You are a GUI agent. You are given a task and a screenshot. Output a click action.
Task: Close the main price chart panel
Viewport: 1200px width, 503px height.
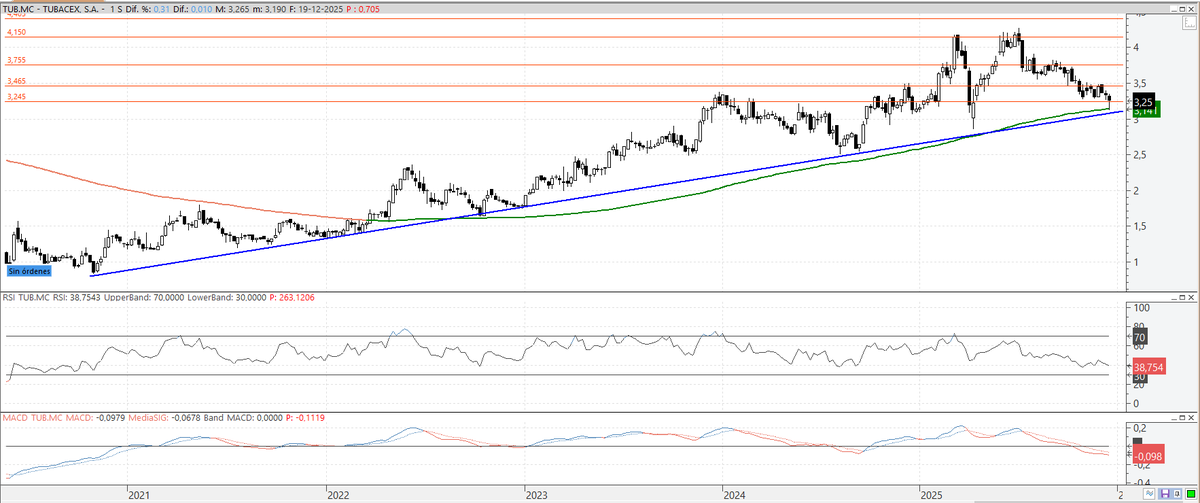click(x=1191, y=9)
